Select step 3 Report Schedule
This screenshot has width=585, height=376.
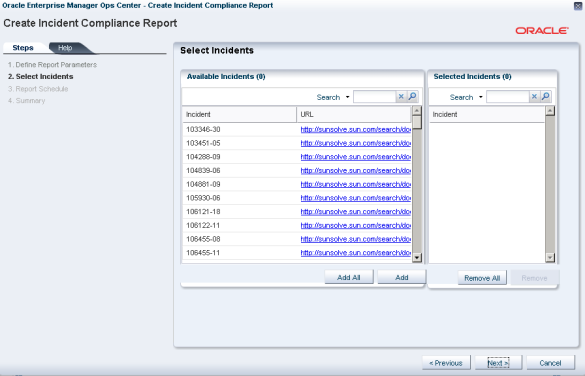(x=38, y=89)
